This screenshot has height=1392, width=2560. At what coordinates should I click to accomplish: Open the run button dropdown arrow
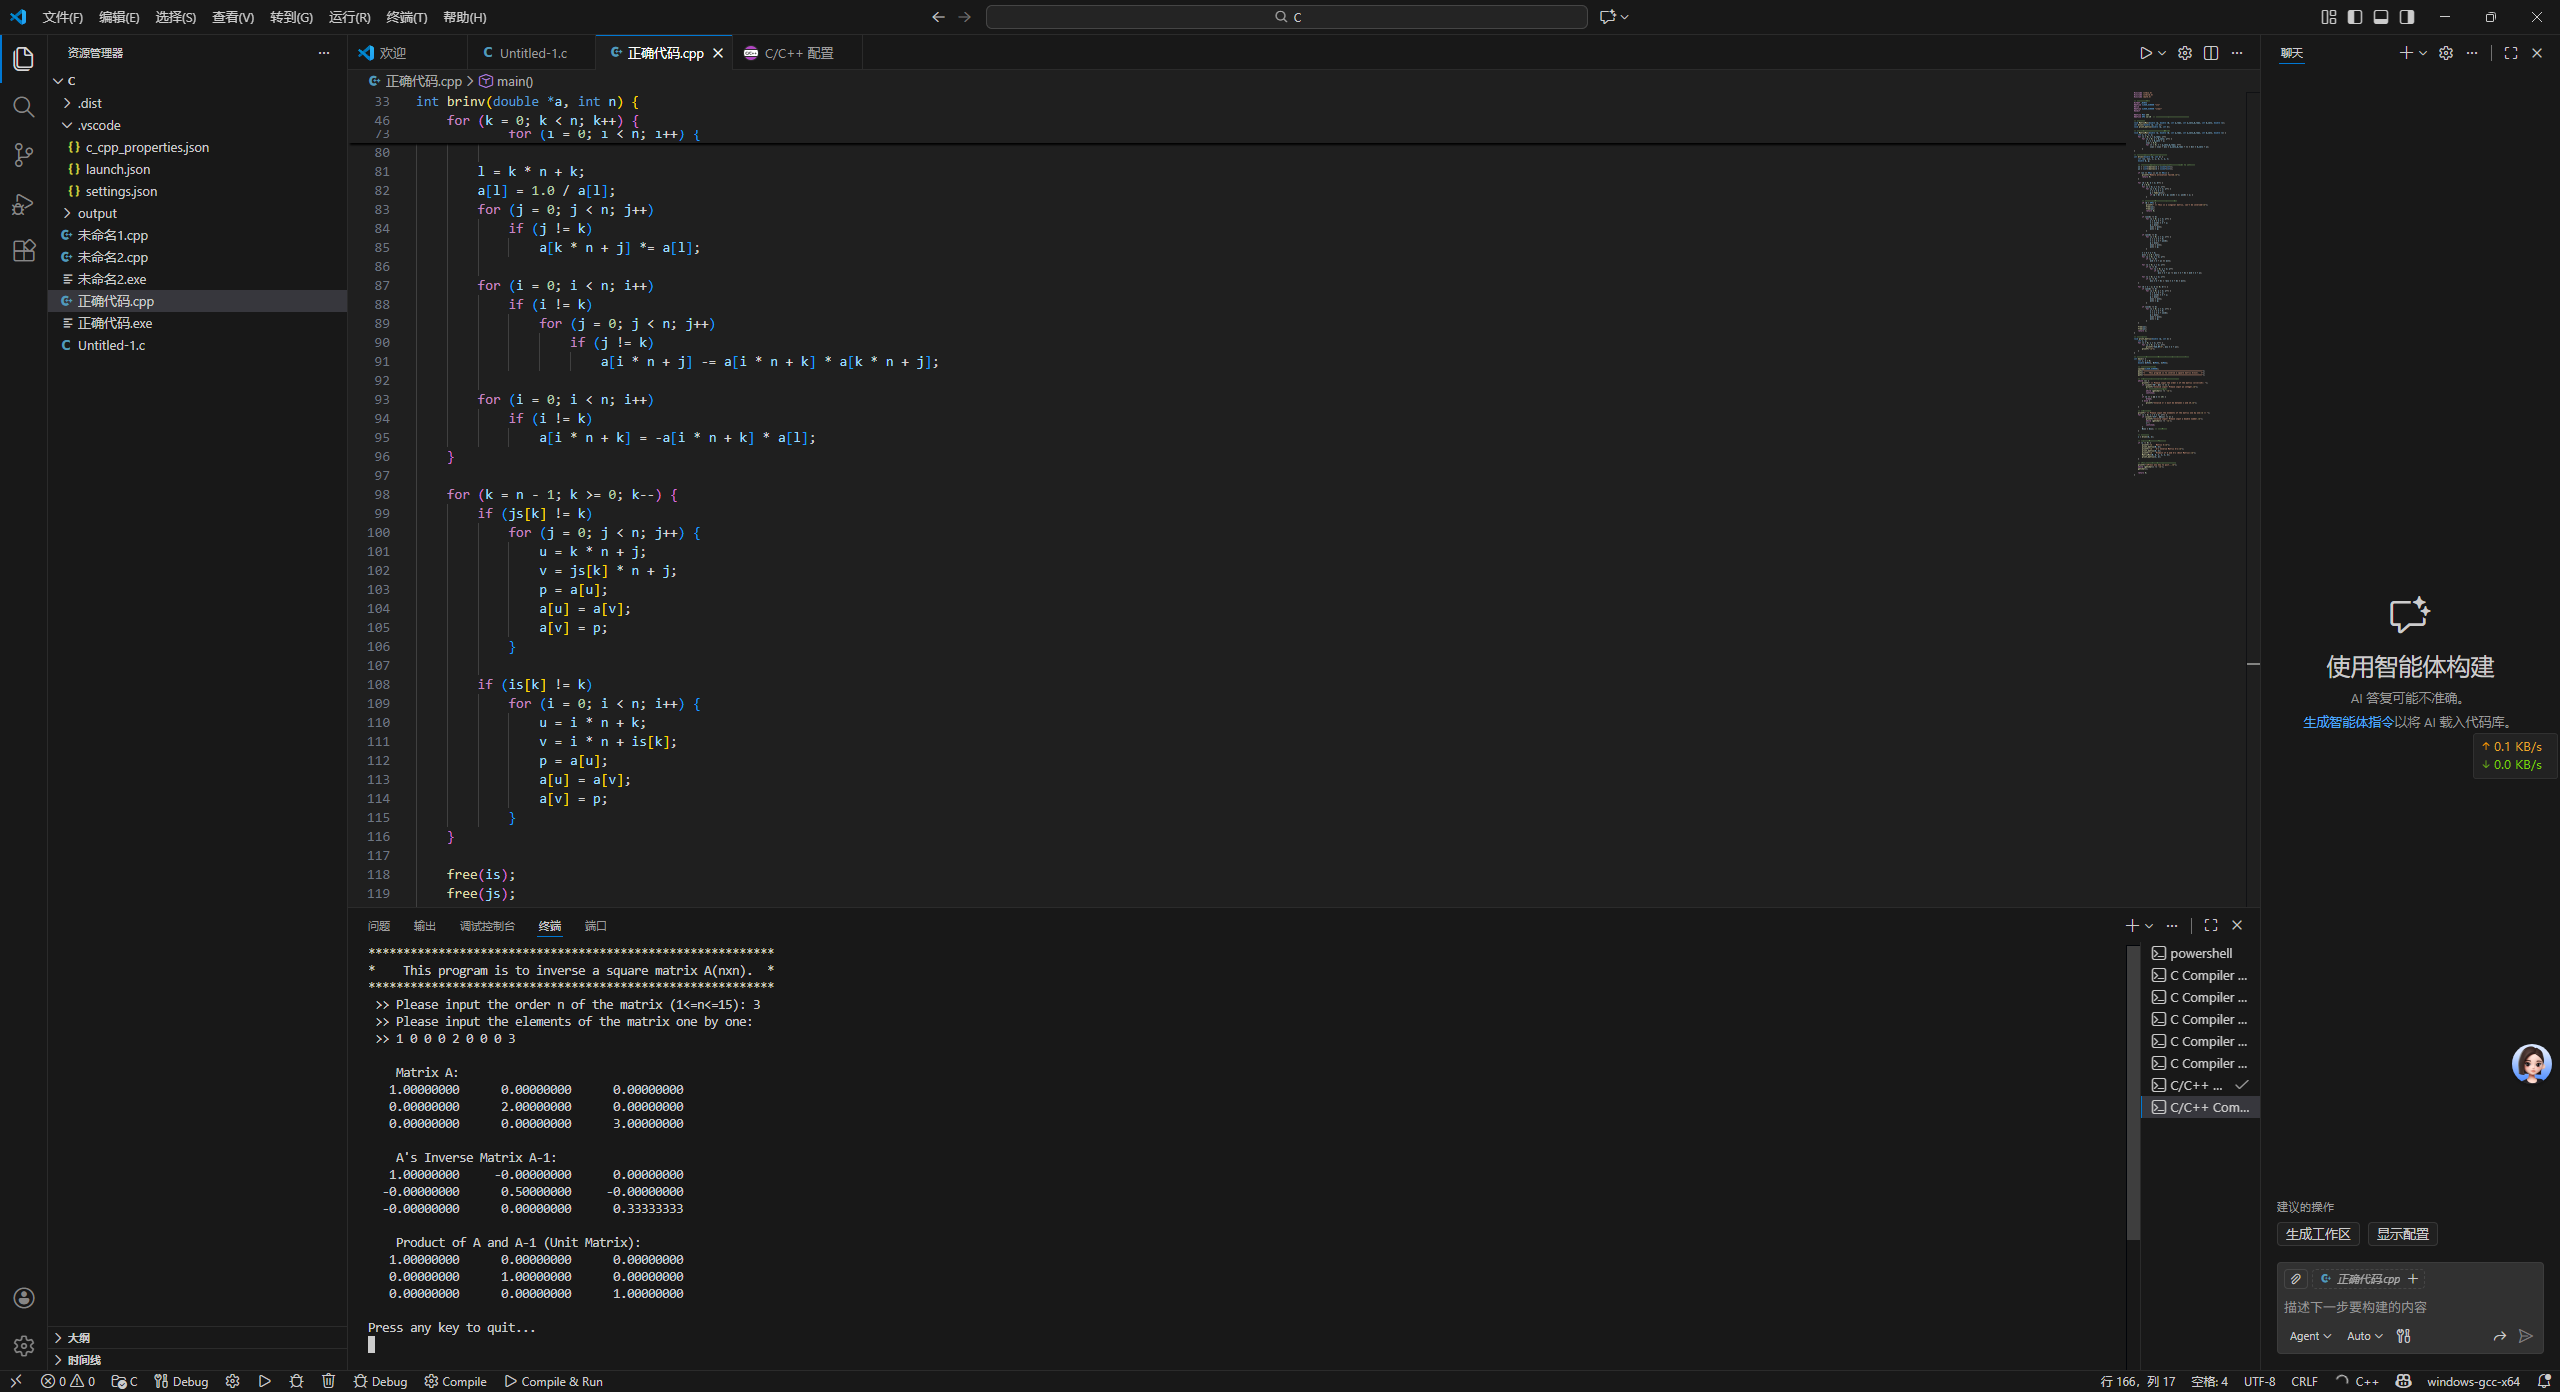pos(2162,53)
